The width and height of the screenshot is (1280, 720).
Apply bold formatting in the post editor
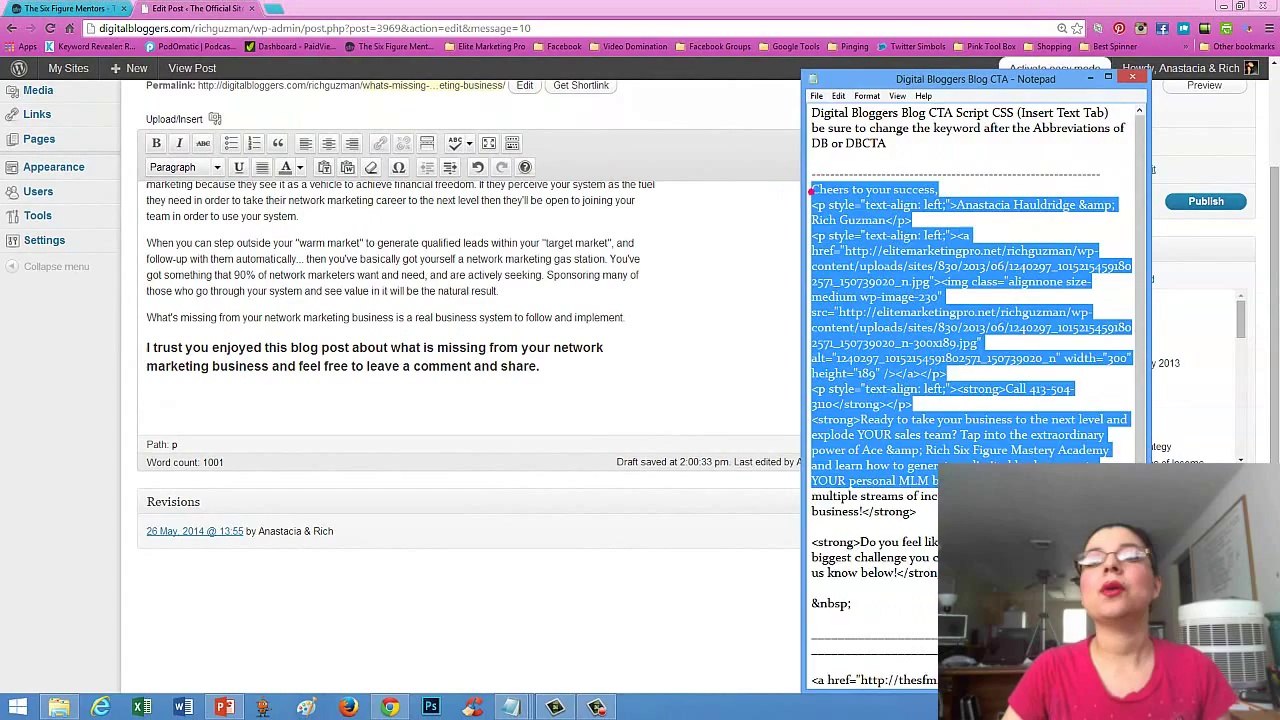click(156, 143)
